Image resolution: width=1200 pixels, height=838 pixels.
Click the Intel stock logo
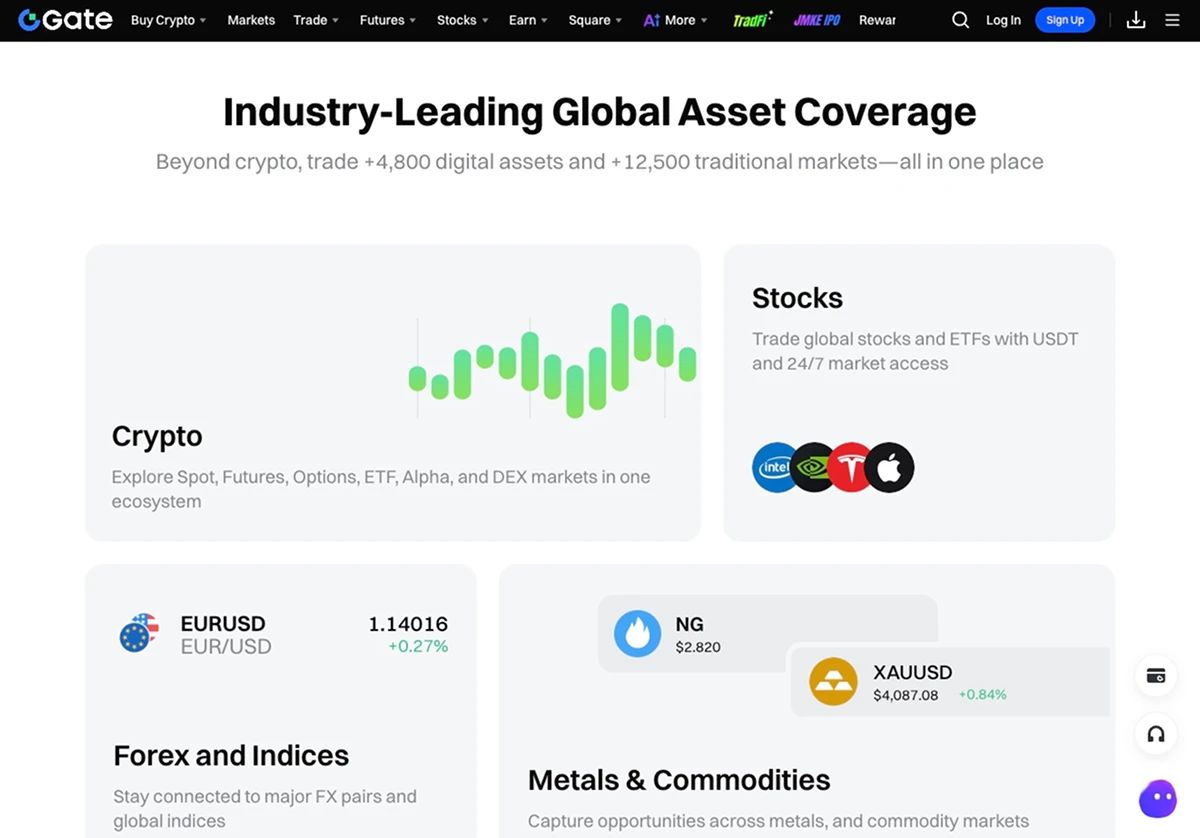[x=776, y=467]
